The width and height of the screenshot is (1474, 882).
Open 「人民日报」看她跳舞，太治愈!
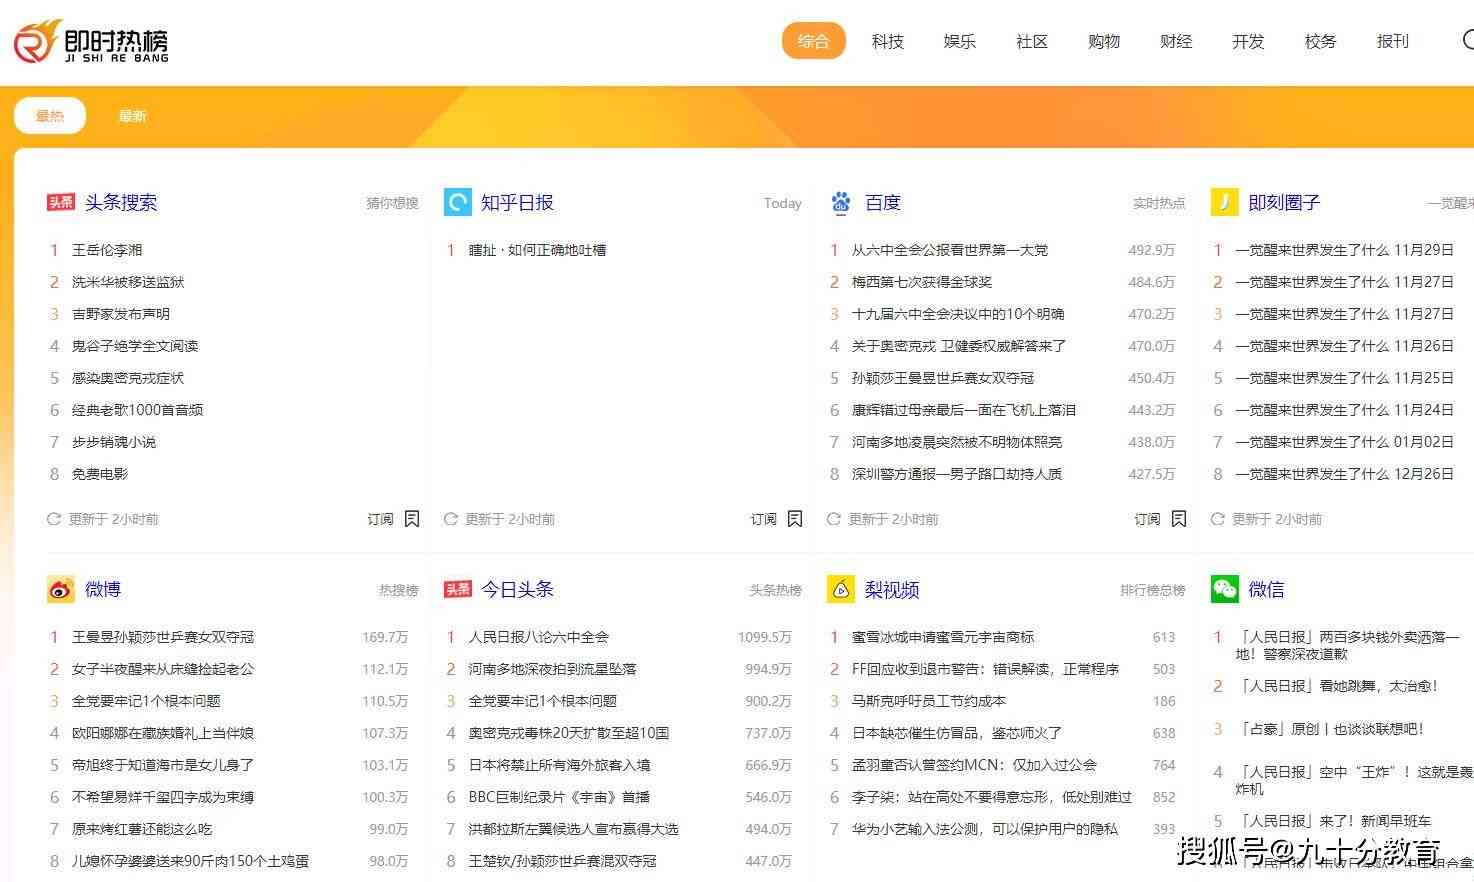(1338, 686)
